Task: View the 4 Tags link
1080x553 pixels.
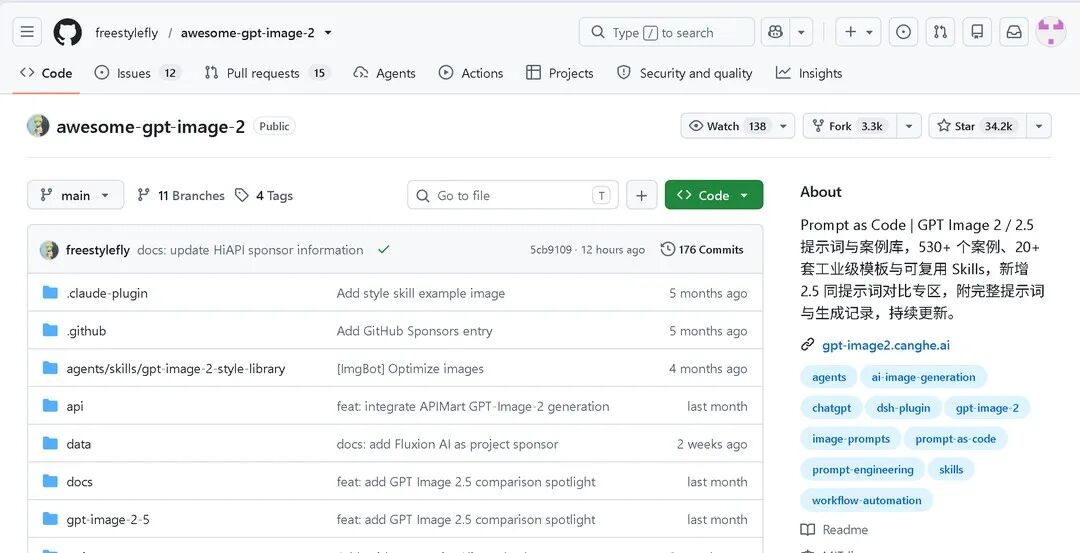Action: tap(264, 196)
